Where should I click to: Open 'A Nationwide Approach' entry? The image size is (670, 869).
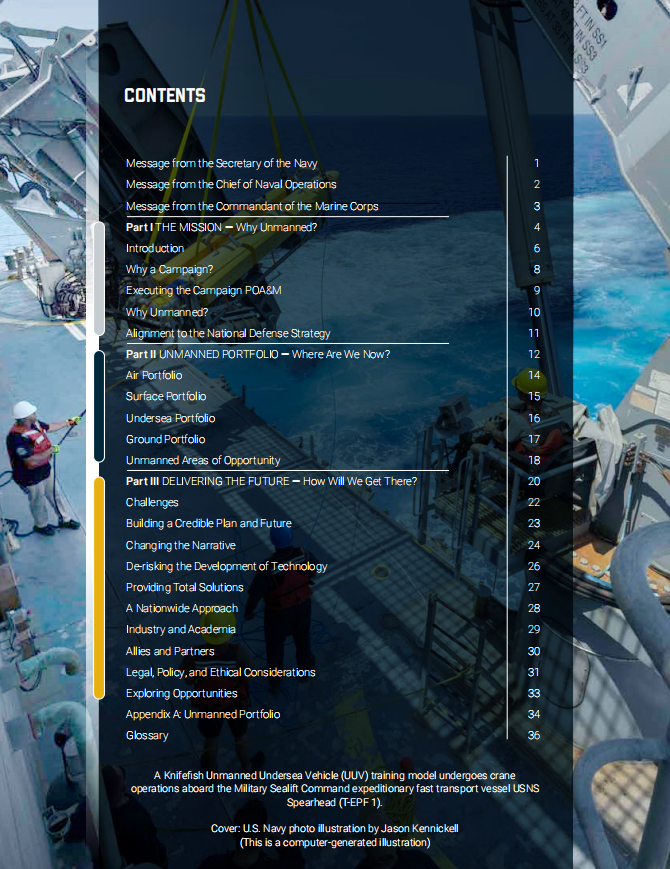point(182,609)
